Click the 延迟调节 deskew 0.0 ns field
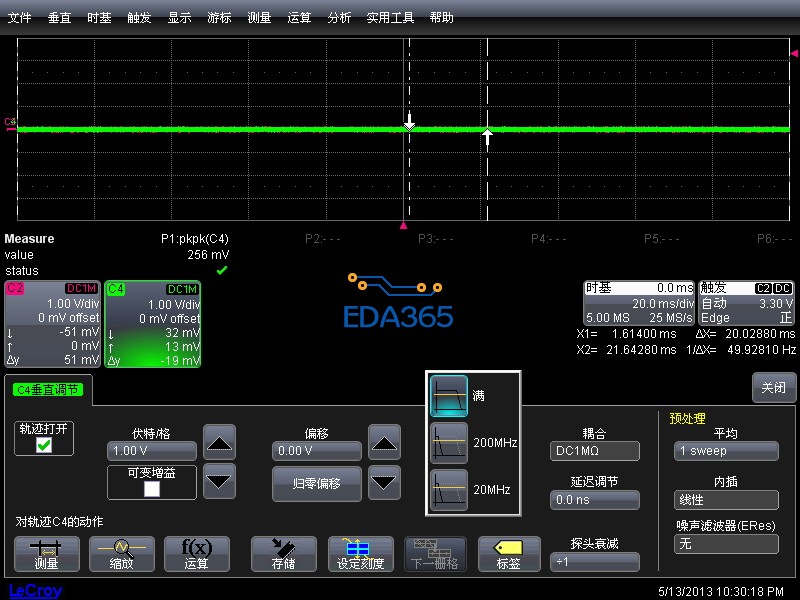Screen dimensions: 800x600 coord(595,499)
